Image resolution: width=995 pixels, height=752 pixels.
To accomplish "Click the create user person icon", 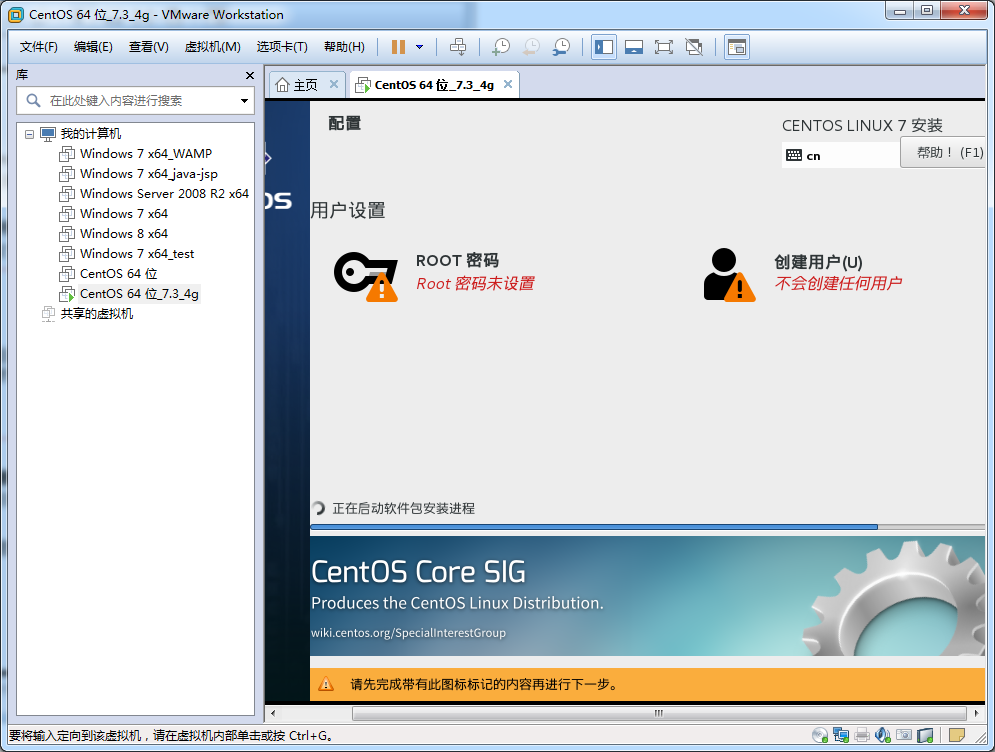I will pos(729,275).
